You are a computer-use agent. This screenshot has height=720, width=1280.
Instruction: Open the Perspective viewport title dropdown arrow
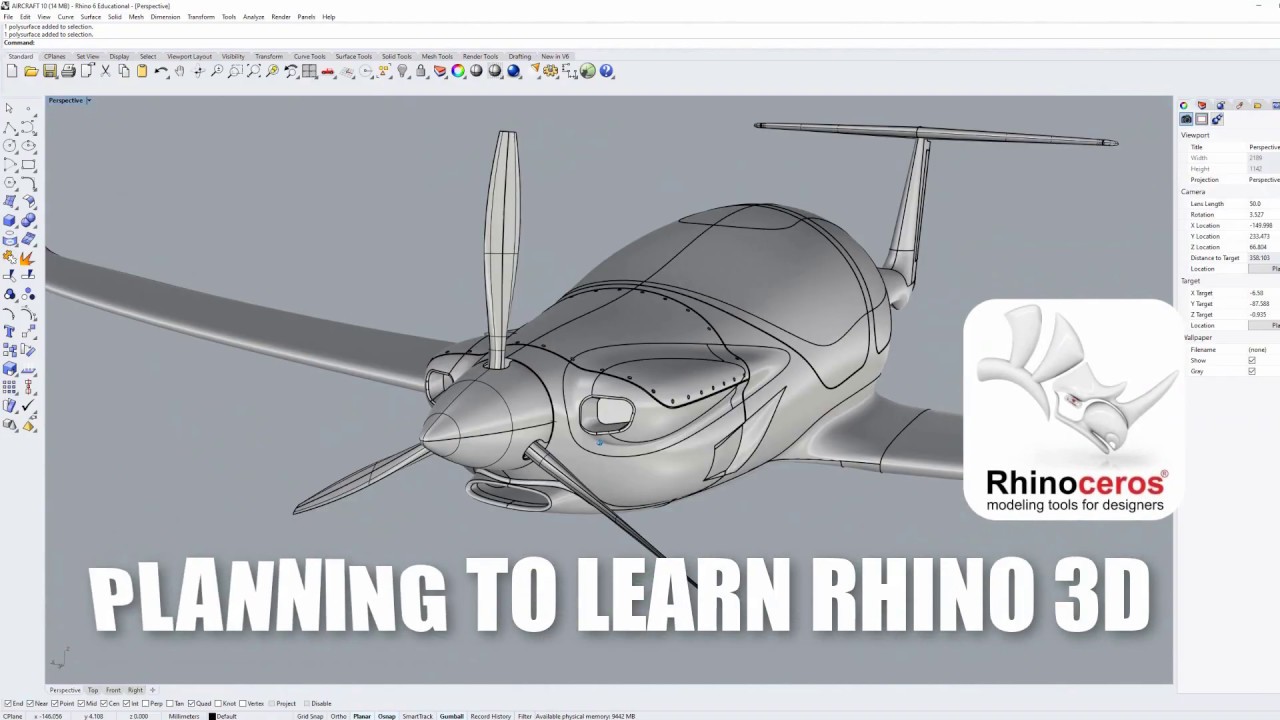point(88,100)
